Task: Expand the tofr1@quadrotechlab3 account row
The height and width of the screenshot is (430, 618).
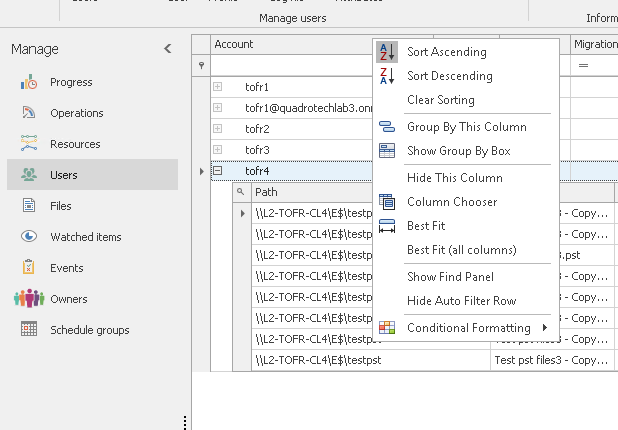Action: tap(218, 108)
